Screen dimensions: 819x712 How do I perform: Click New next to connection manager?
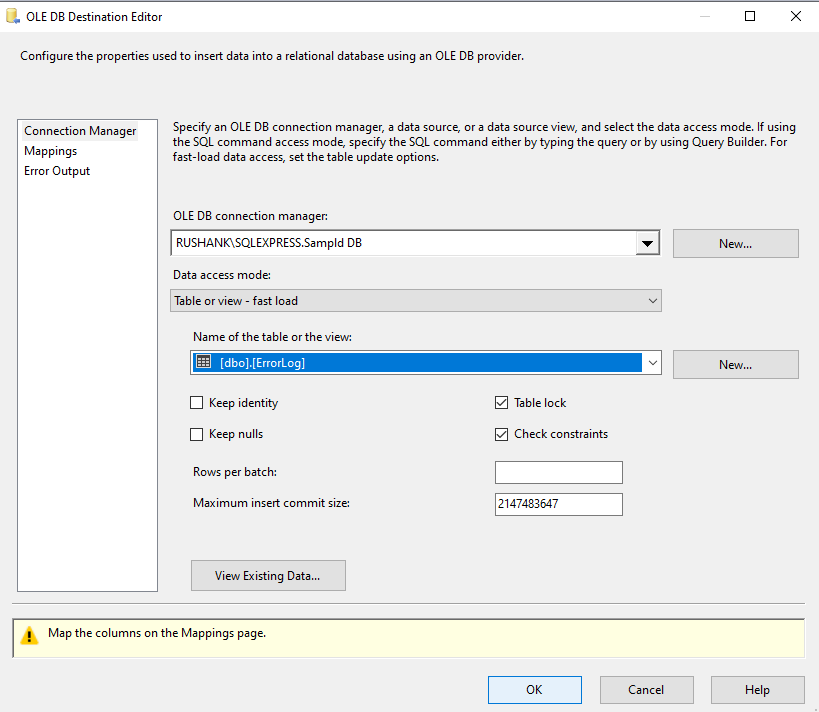point(735,243)
